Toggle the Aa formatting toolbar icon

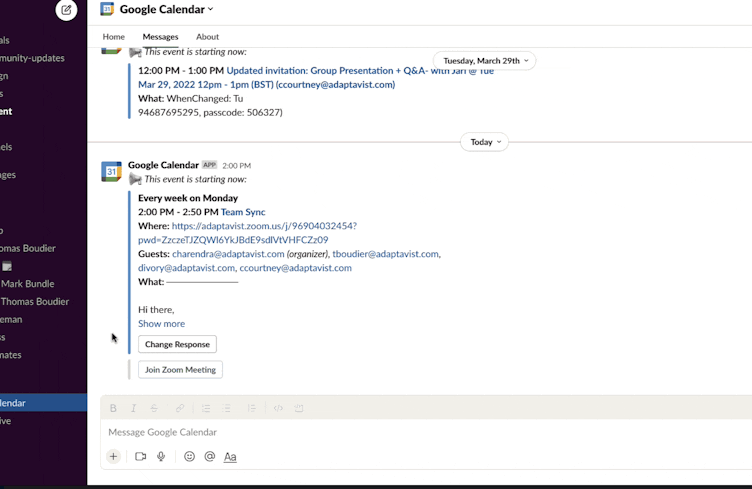click(230, 457)
